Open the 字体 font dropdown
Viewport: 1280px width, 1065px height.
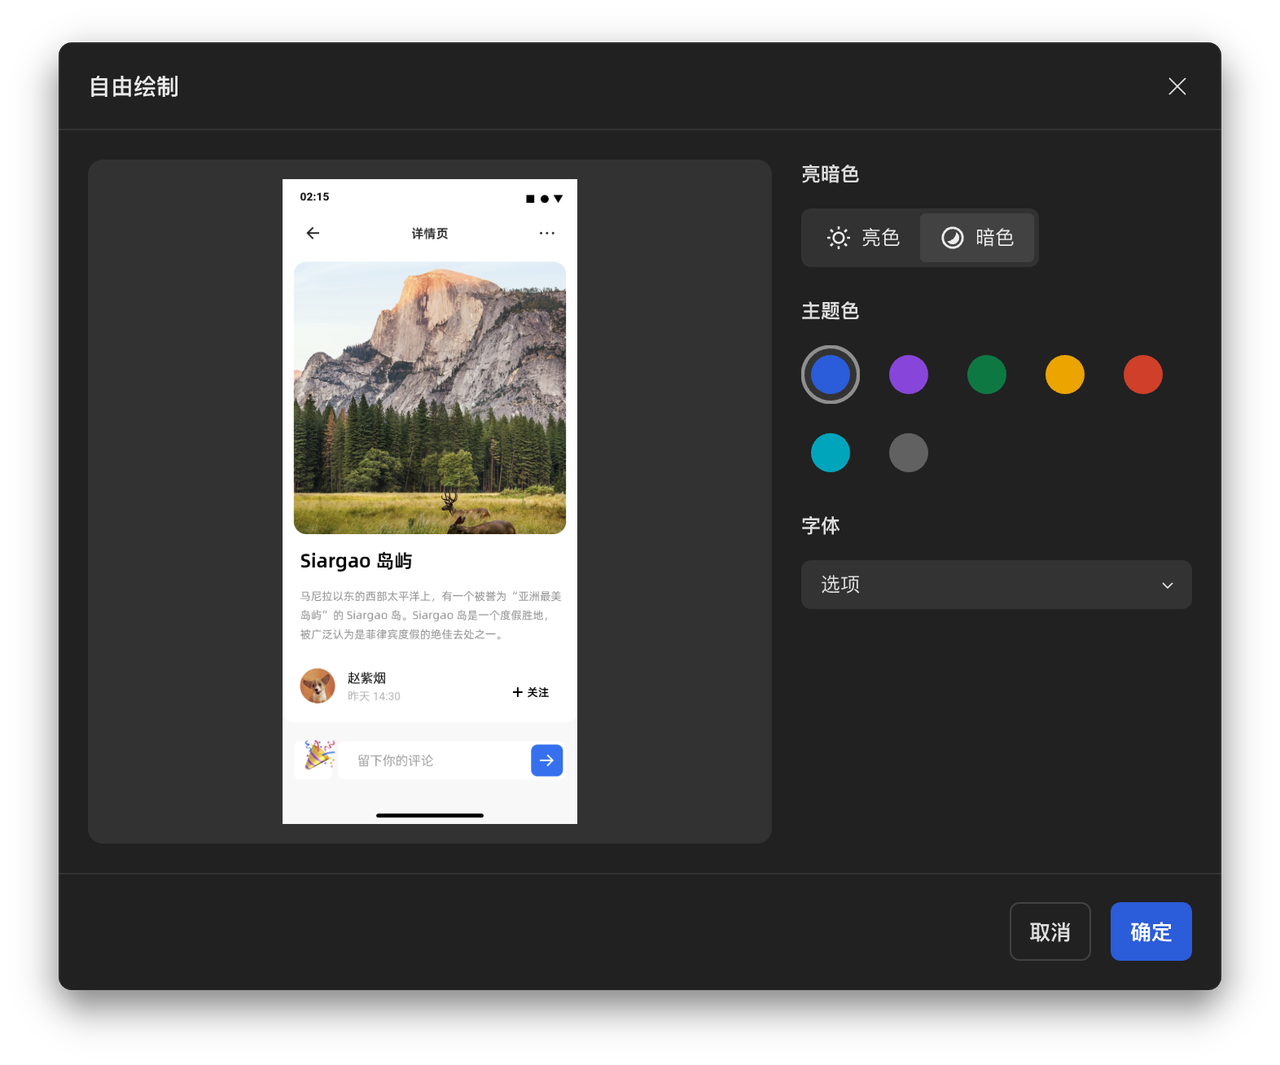(996, 585)
